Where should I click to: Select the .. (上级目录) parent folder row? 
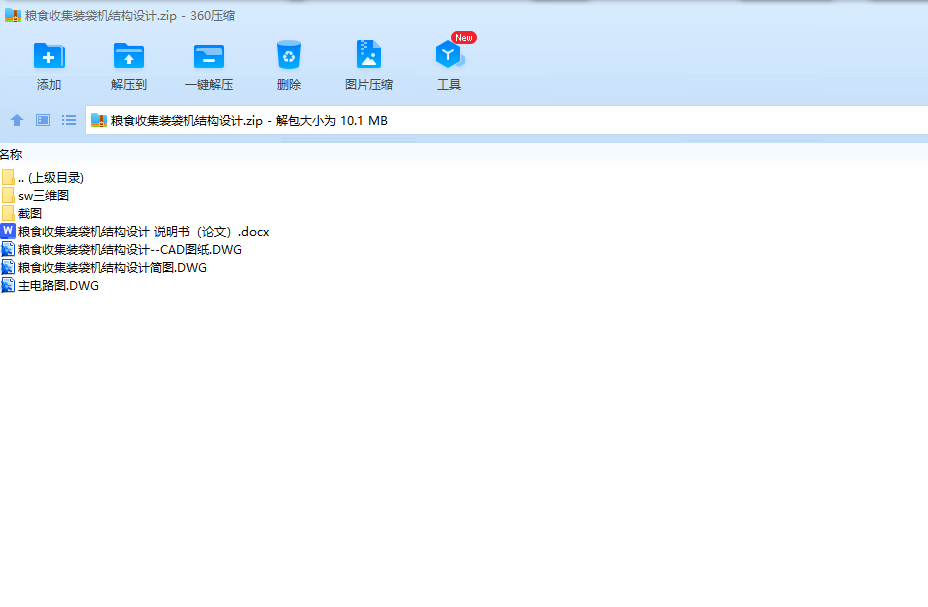click(x=43, y=177)
